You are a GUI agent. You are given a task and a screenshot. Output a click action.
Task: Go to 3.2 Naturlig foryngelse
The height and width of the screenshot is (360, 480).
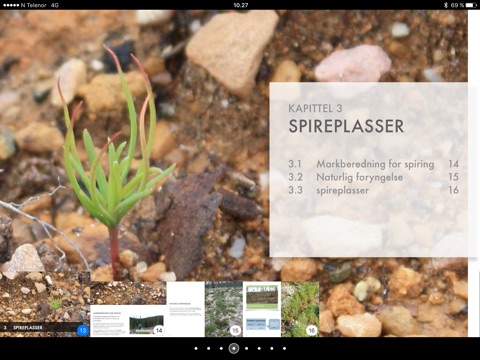tap(373, 177)
